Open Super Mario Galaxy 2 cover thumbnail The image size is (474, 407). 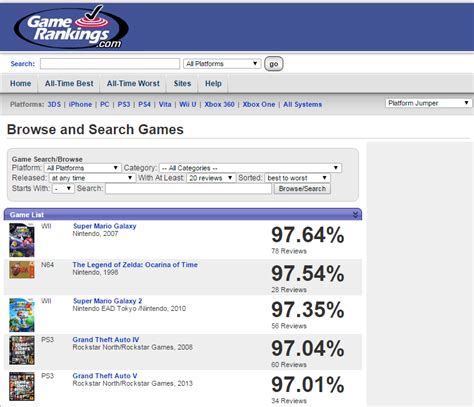tap(22, 315)
